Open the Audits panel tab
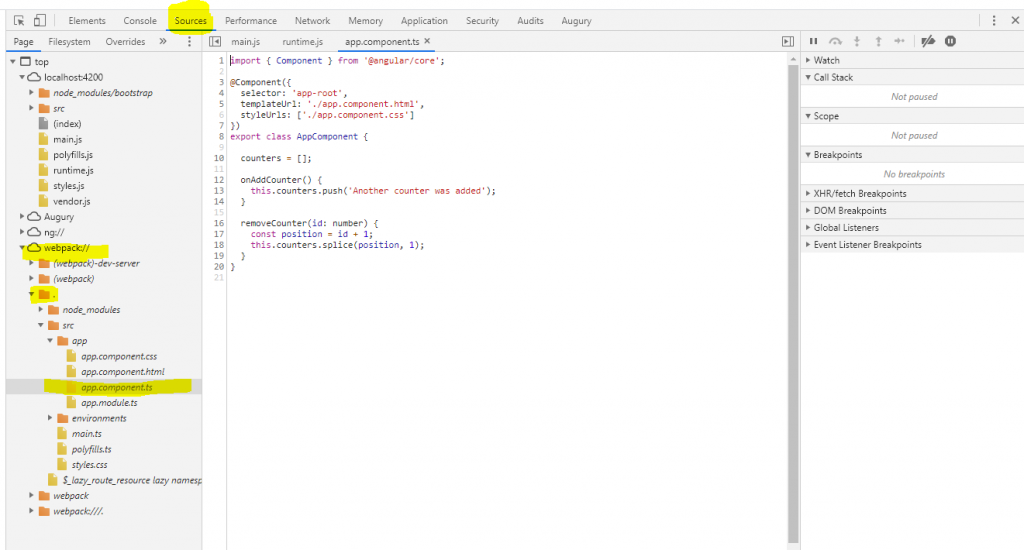Viewport: 1024px width, 550px height. click(x=530, y=21)
